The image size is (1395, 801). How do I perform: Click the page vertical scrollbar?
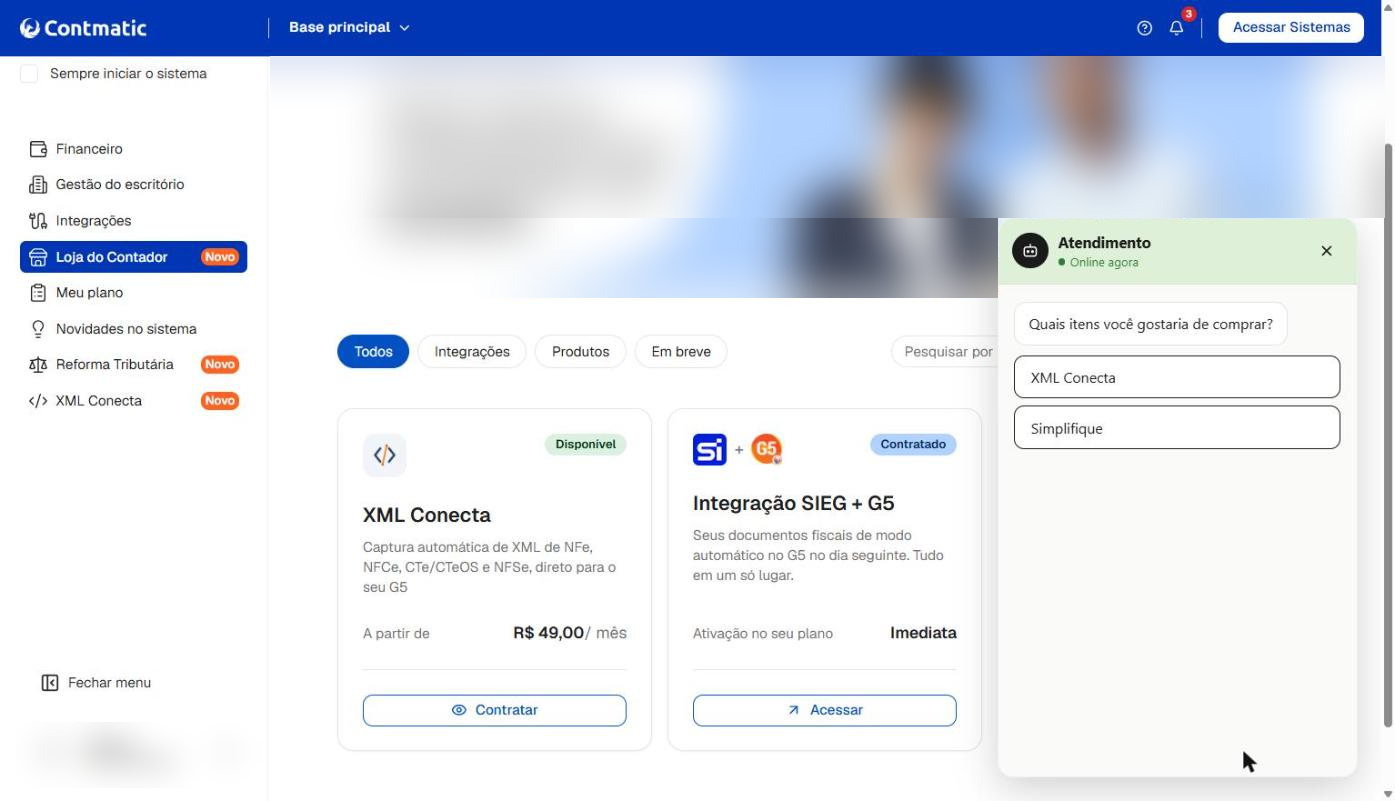(x=1387, y=435)
